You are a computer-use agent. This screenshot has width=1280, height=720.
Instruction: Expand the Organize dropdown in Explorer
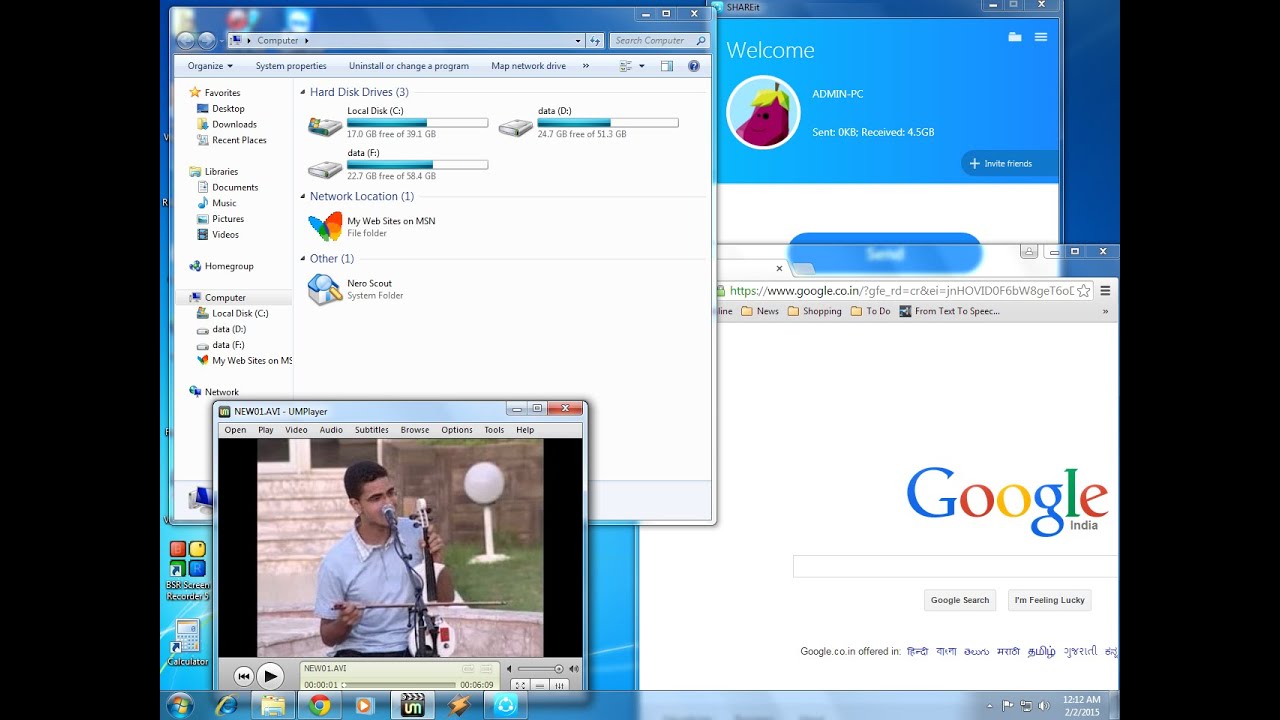(x=210, y=66)
